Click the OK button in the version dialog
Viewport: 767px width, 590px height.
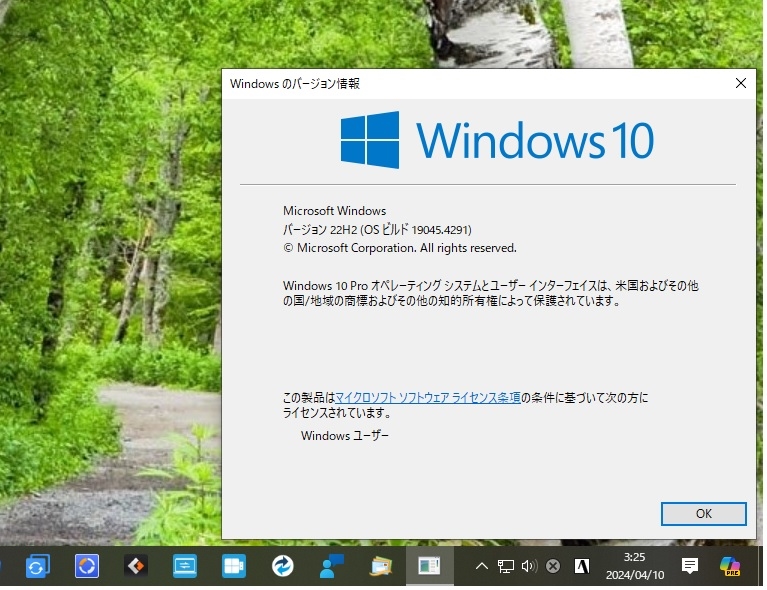[x=703, y=514]
